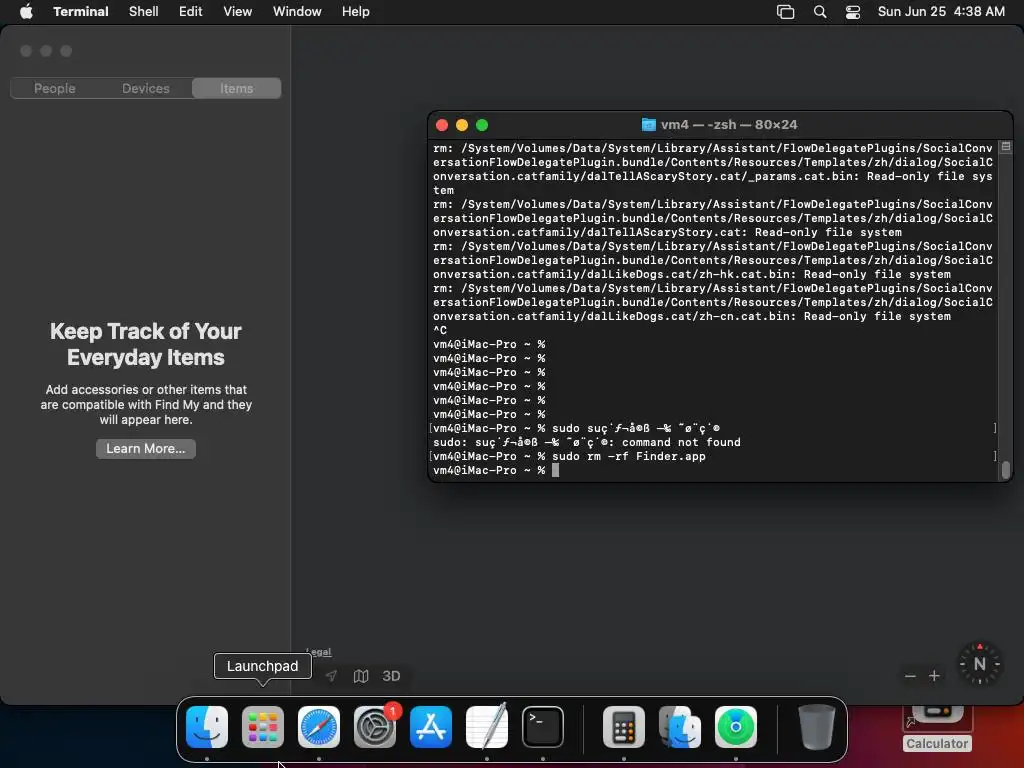Open Calculator icon in the Dock
1024x768 pixels.
(624, 727)
